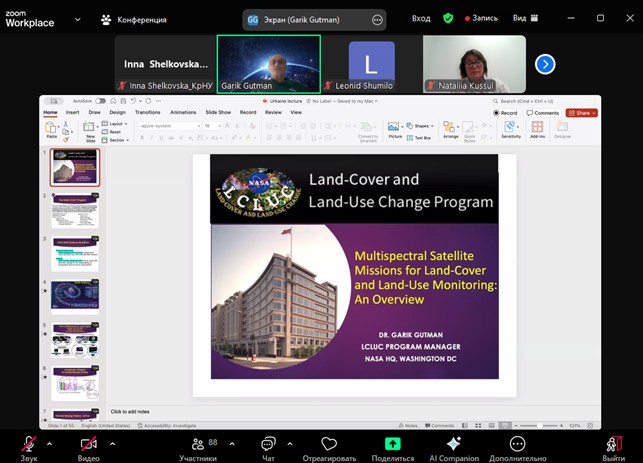The height and width of the screenshot is (463, 643).
Task: Click the Cut scissors icon
Action: pos(65,124)
